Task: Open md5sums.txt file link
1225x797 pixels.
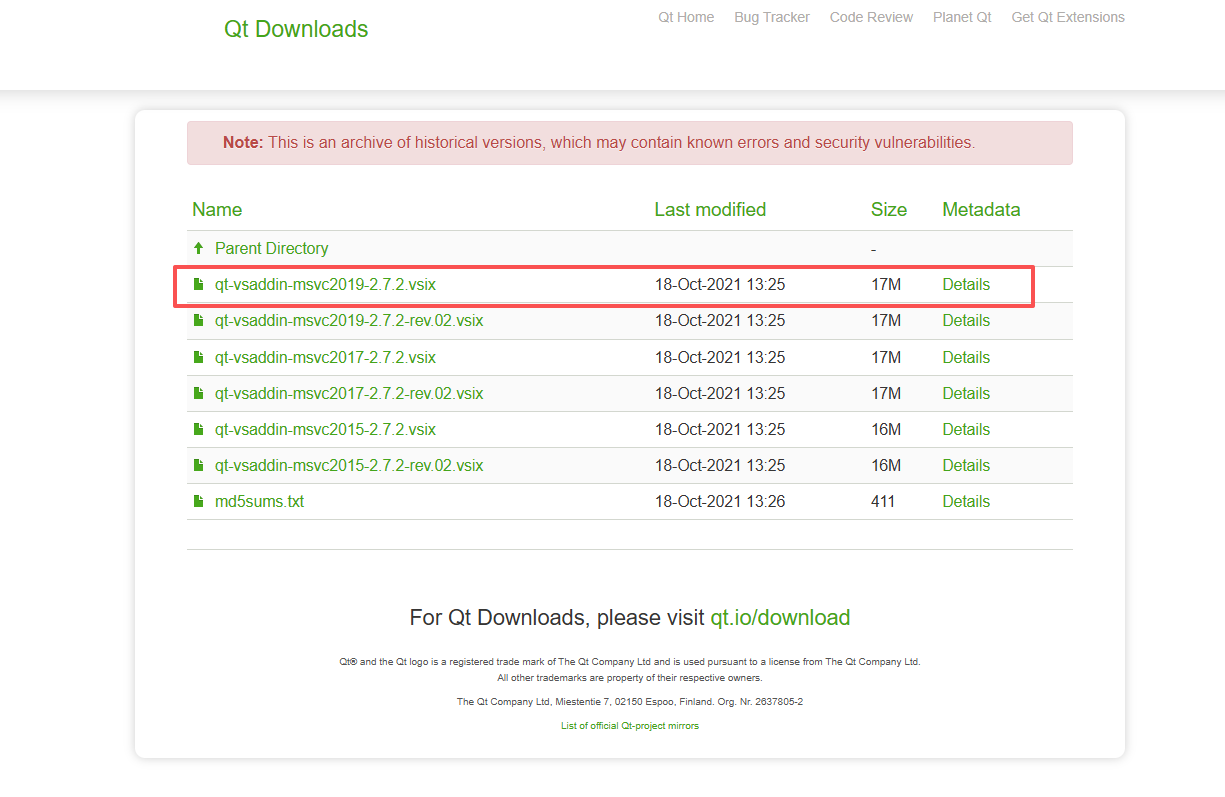Action: coord(259,501)
